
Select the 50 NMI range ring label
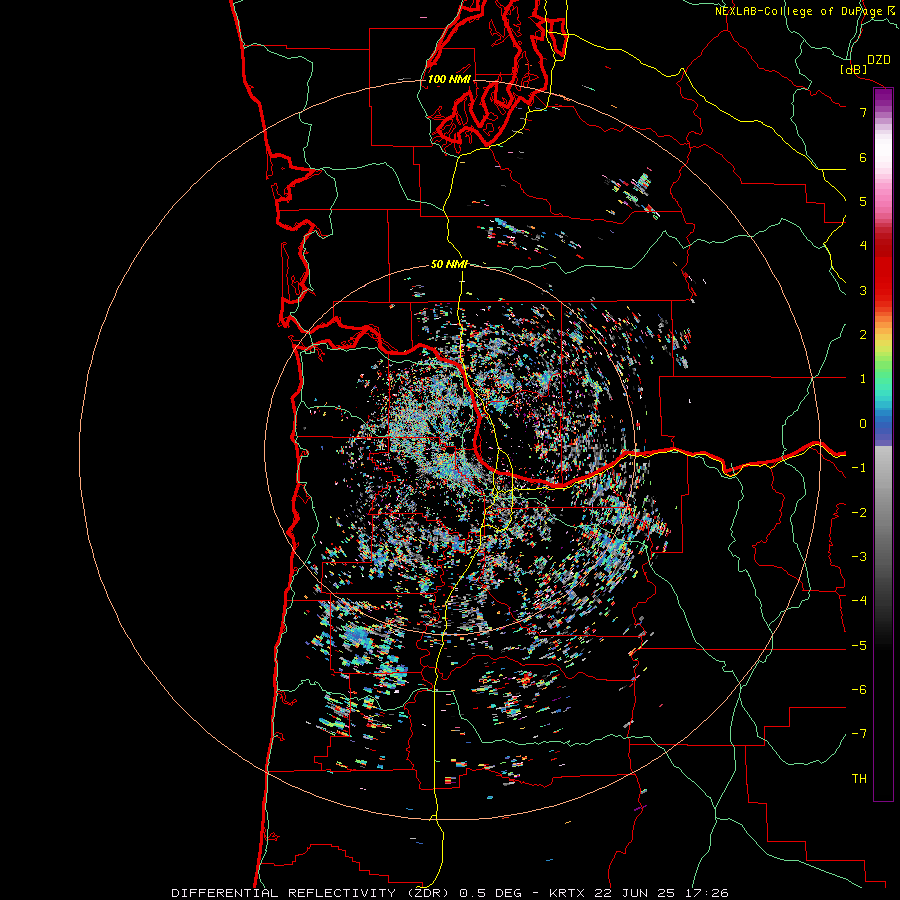449,264
